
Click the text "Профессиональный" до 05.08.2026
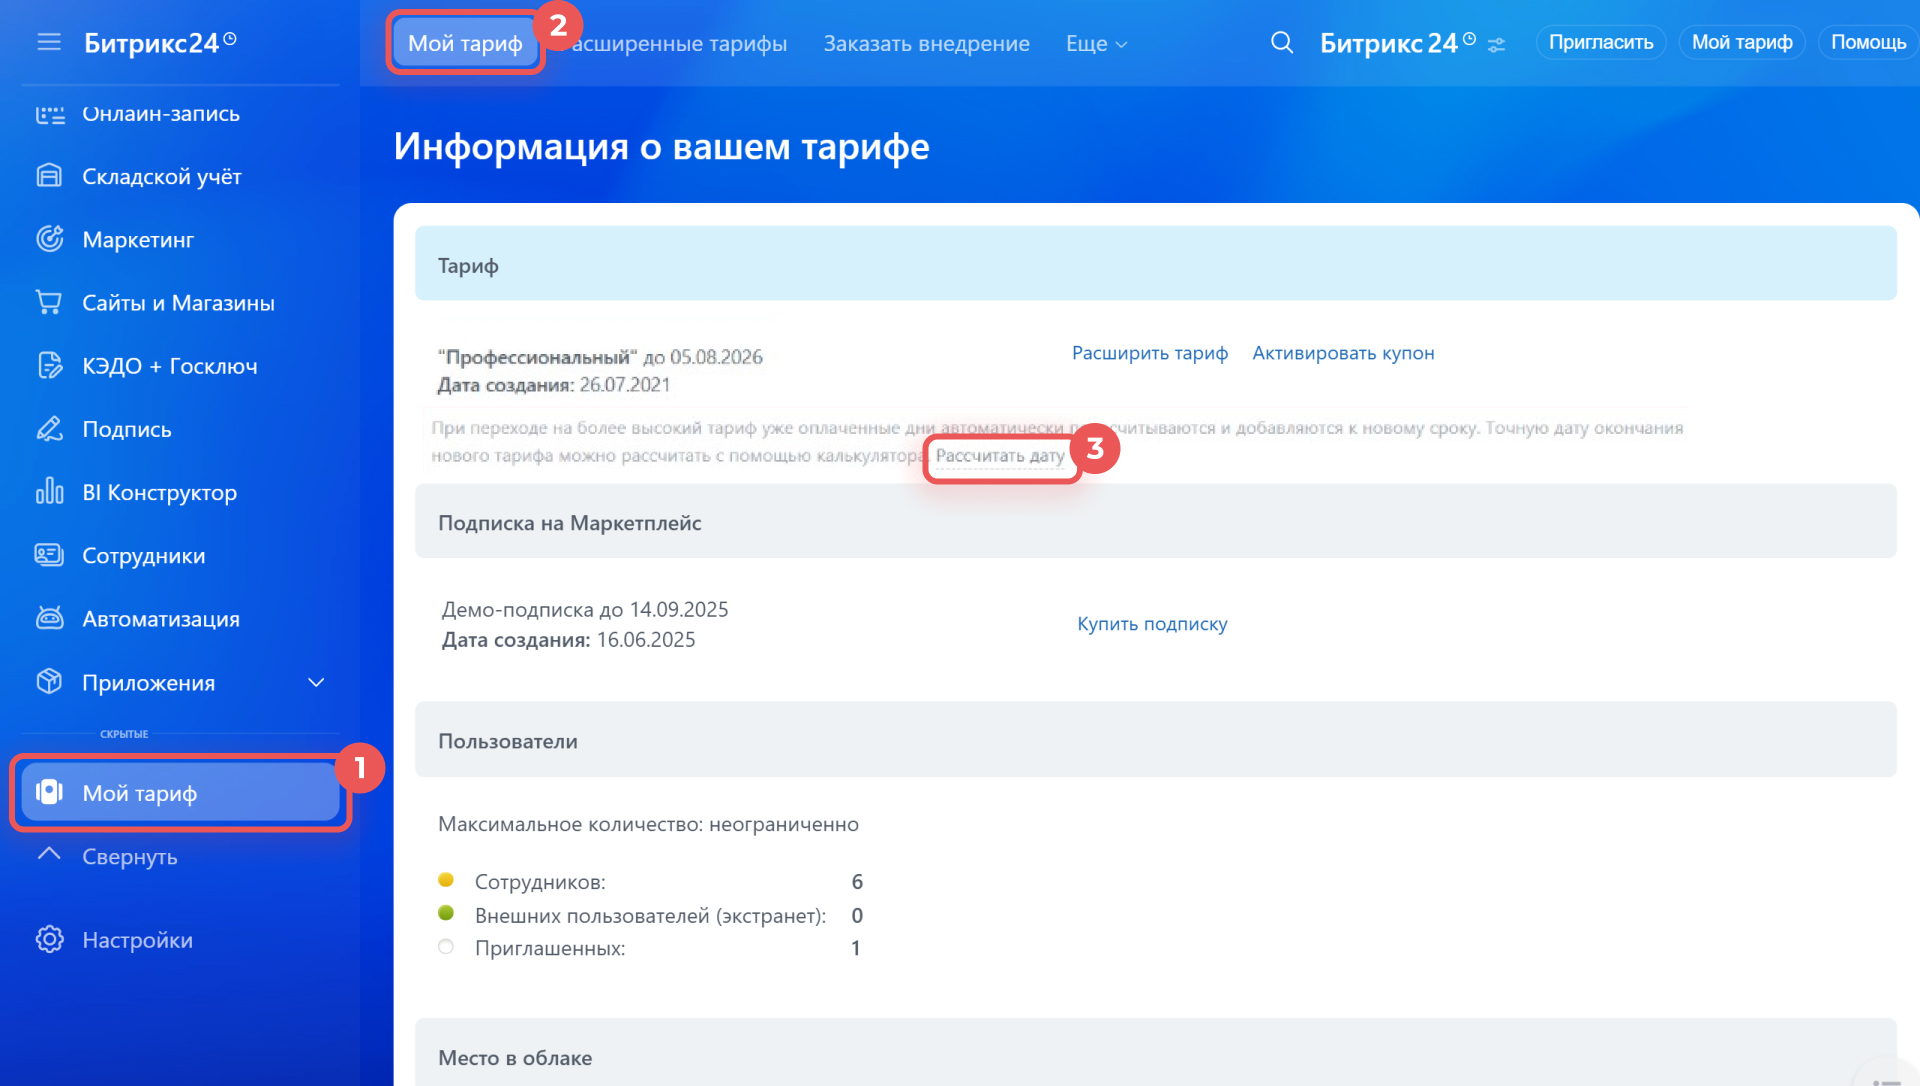pos(600,357)
